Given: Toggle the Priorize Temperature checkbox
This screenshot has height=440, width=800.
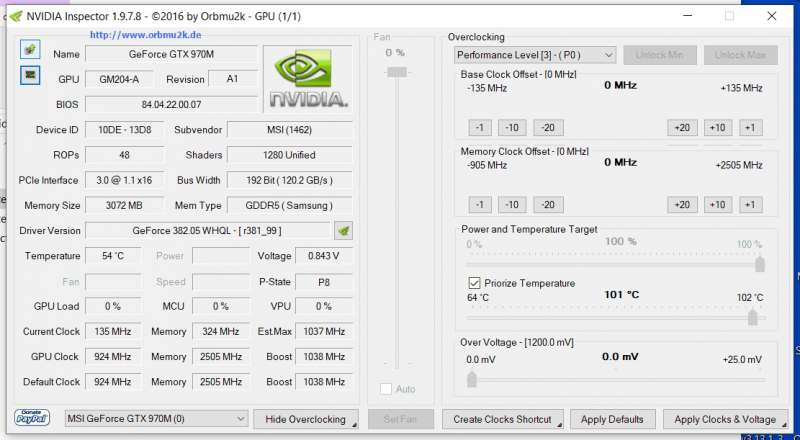Looking at the screenshot, I should pyautogui.click(x=474, y=283).
